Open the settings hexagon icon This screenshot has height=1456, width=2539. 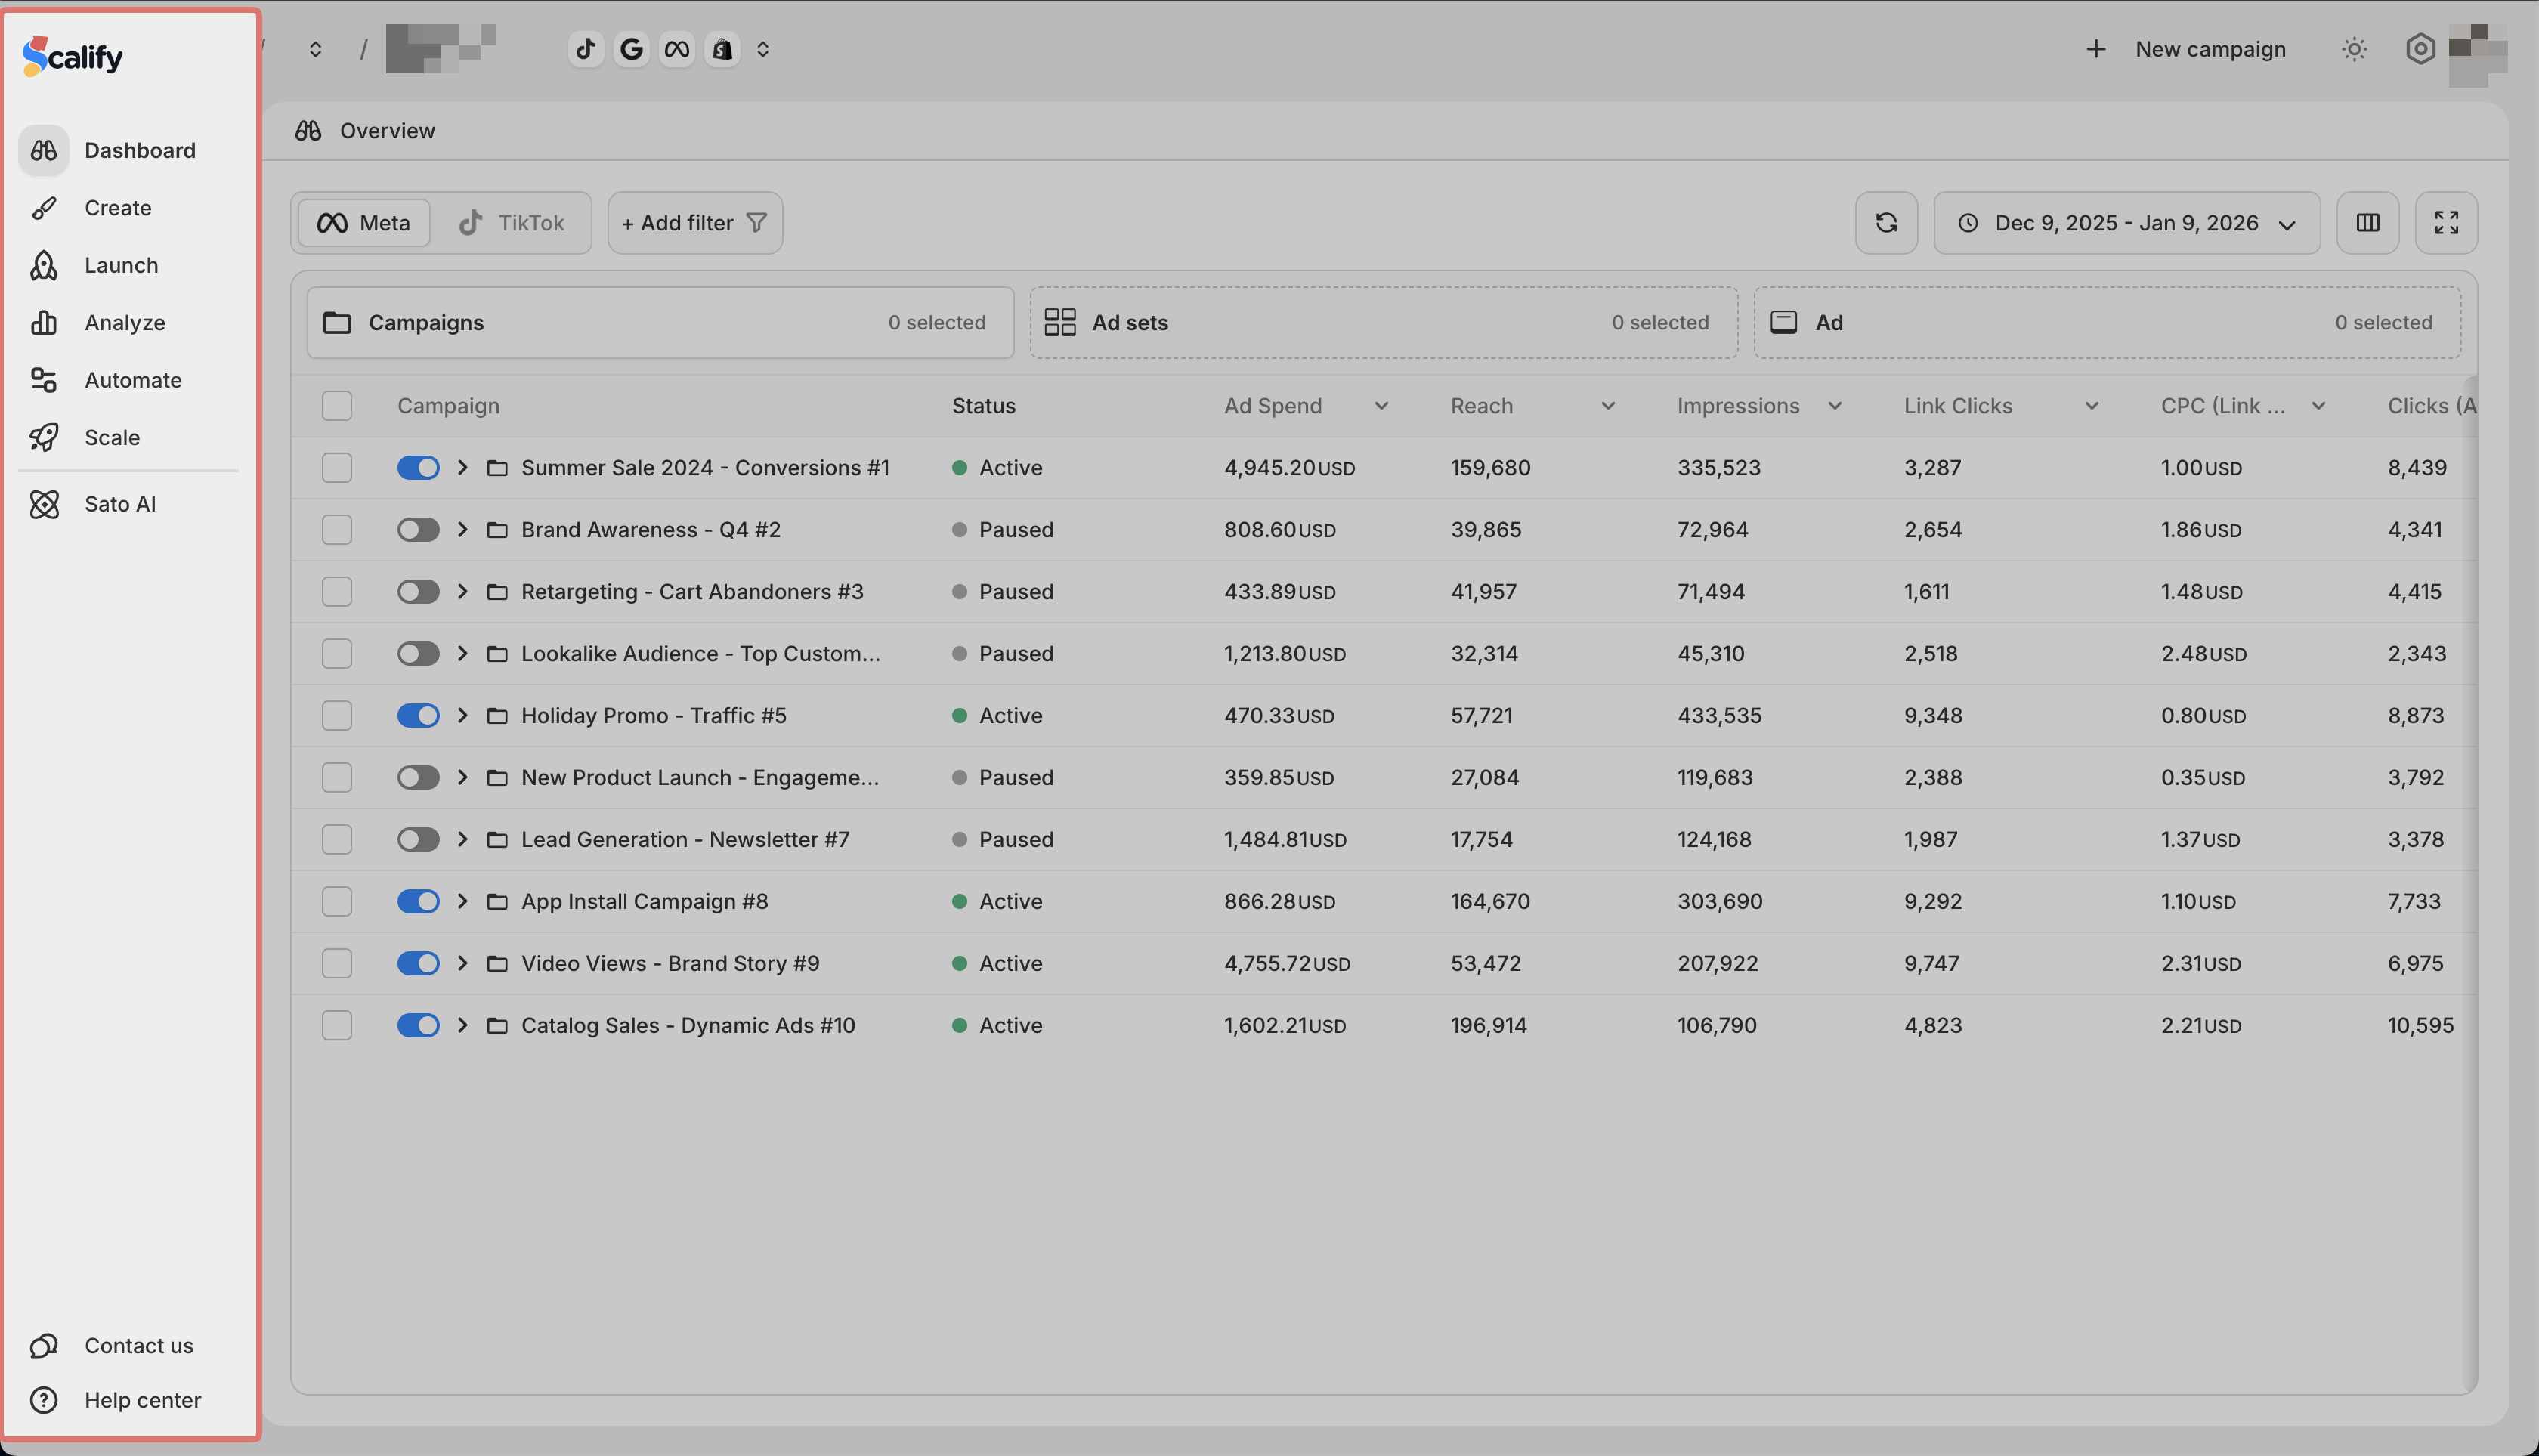coord(2420,49)
